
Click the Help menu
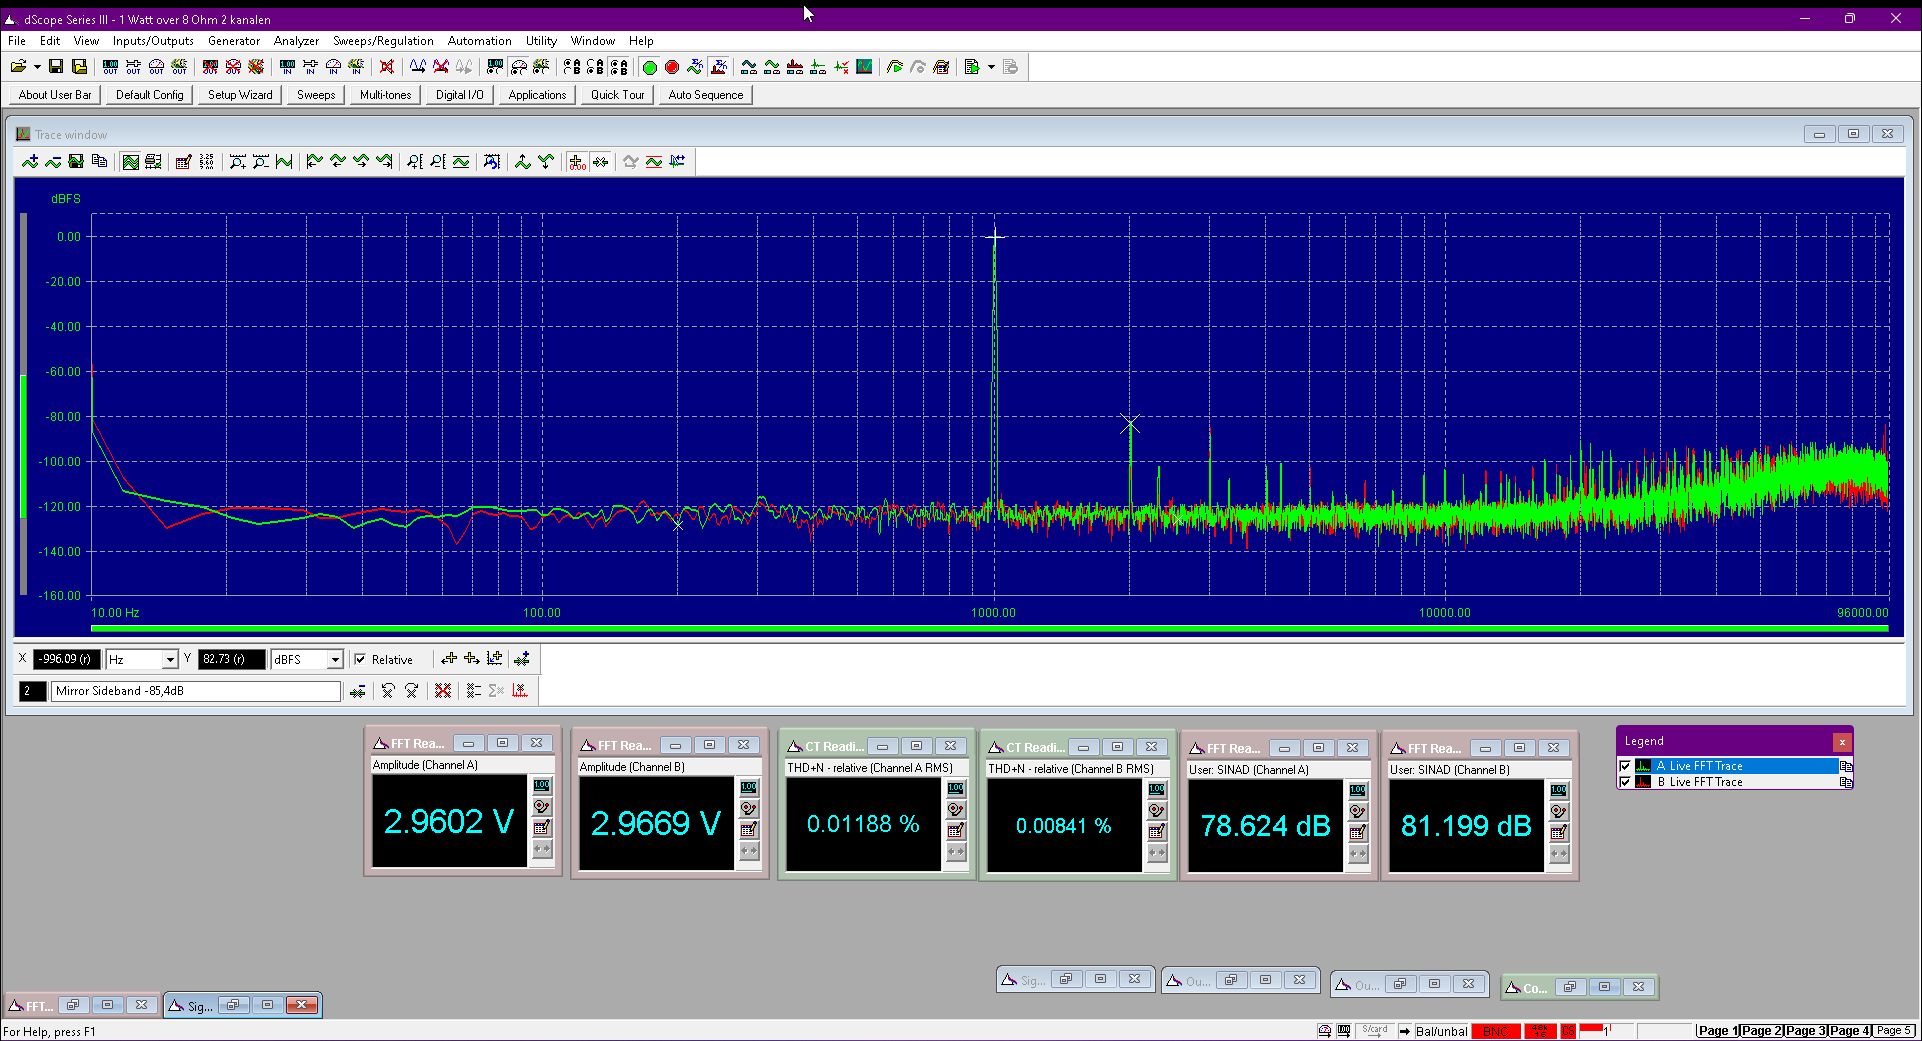tap(641, 41)
